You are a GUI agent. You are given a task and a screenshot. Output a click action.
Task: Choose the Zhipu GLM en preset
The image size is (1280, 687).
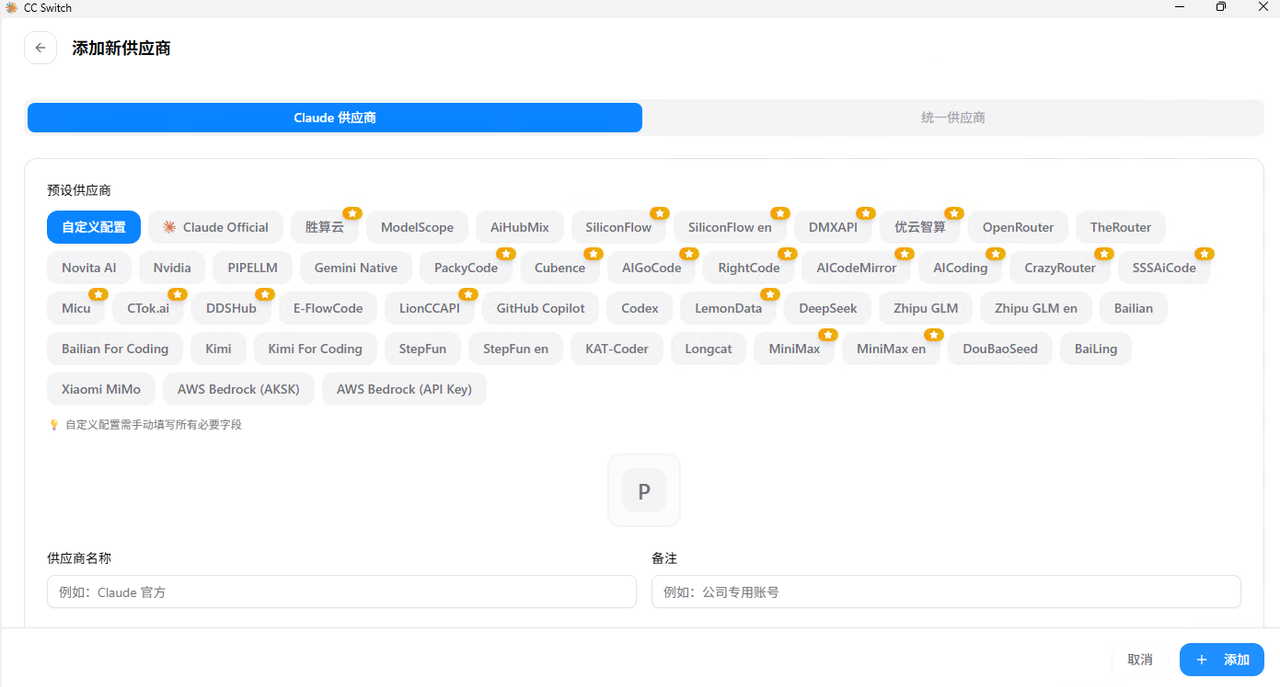[x=1036, y=308]
